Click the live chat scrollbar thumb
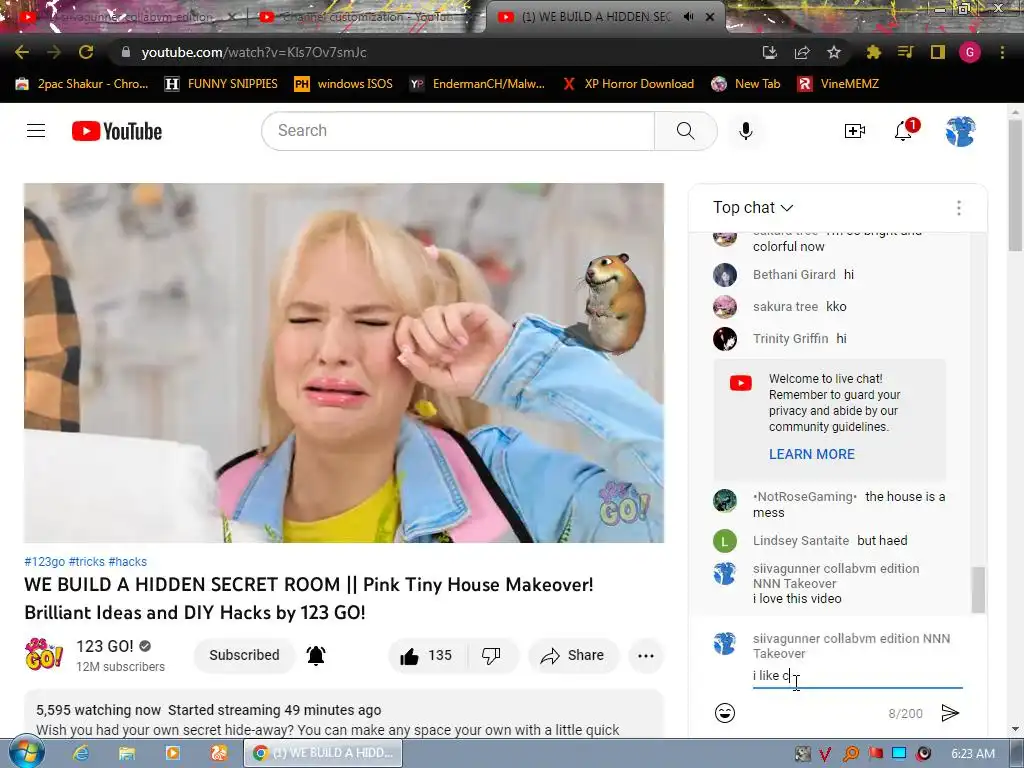1024x768 pixels. [x=978, y=590]
